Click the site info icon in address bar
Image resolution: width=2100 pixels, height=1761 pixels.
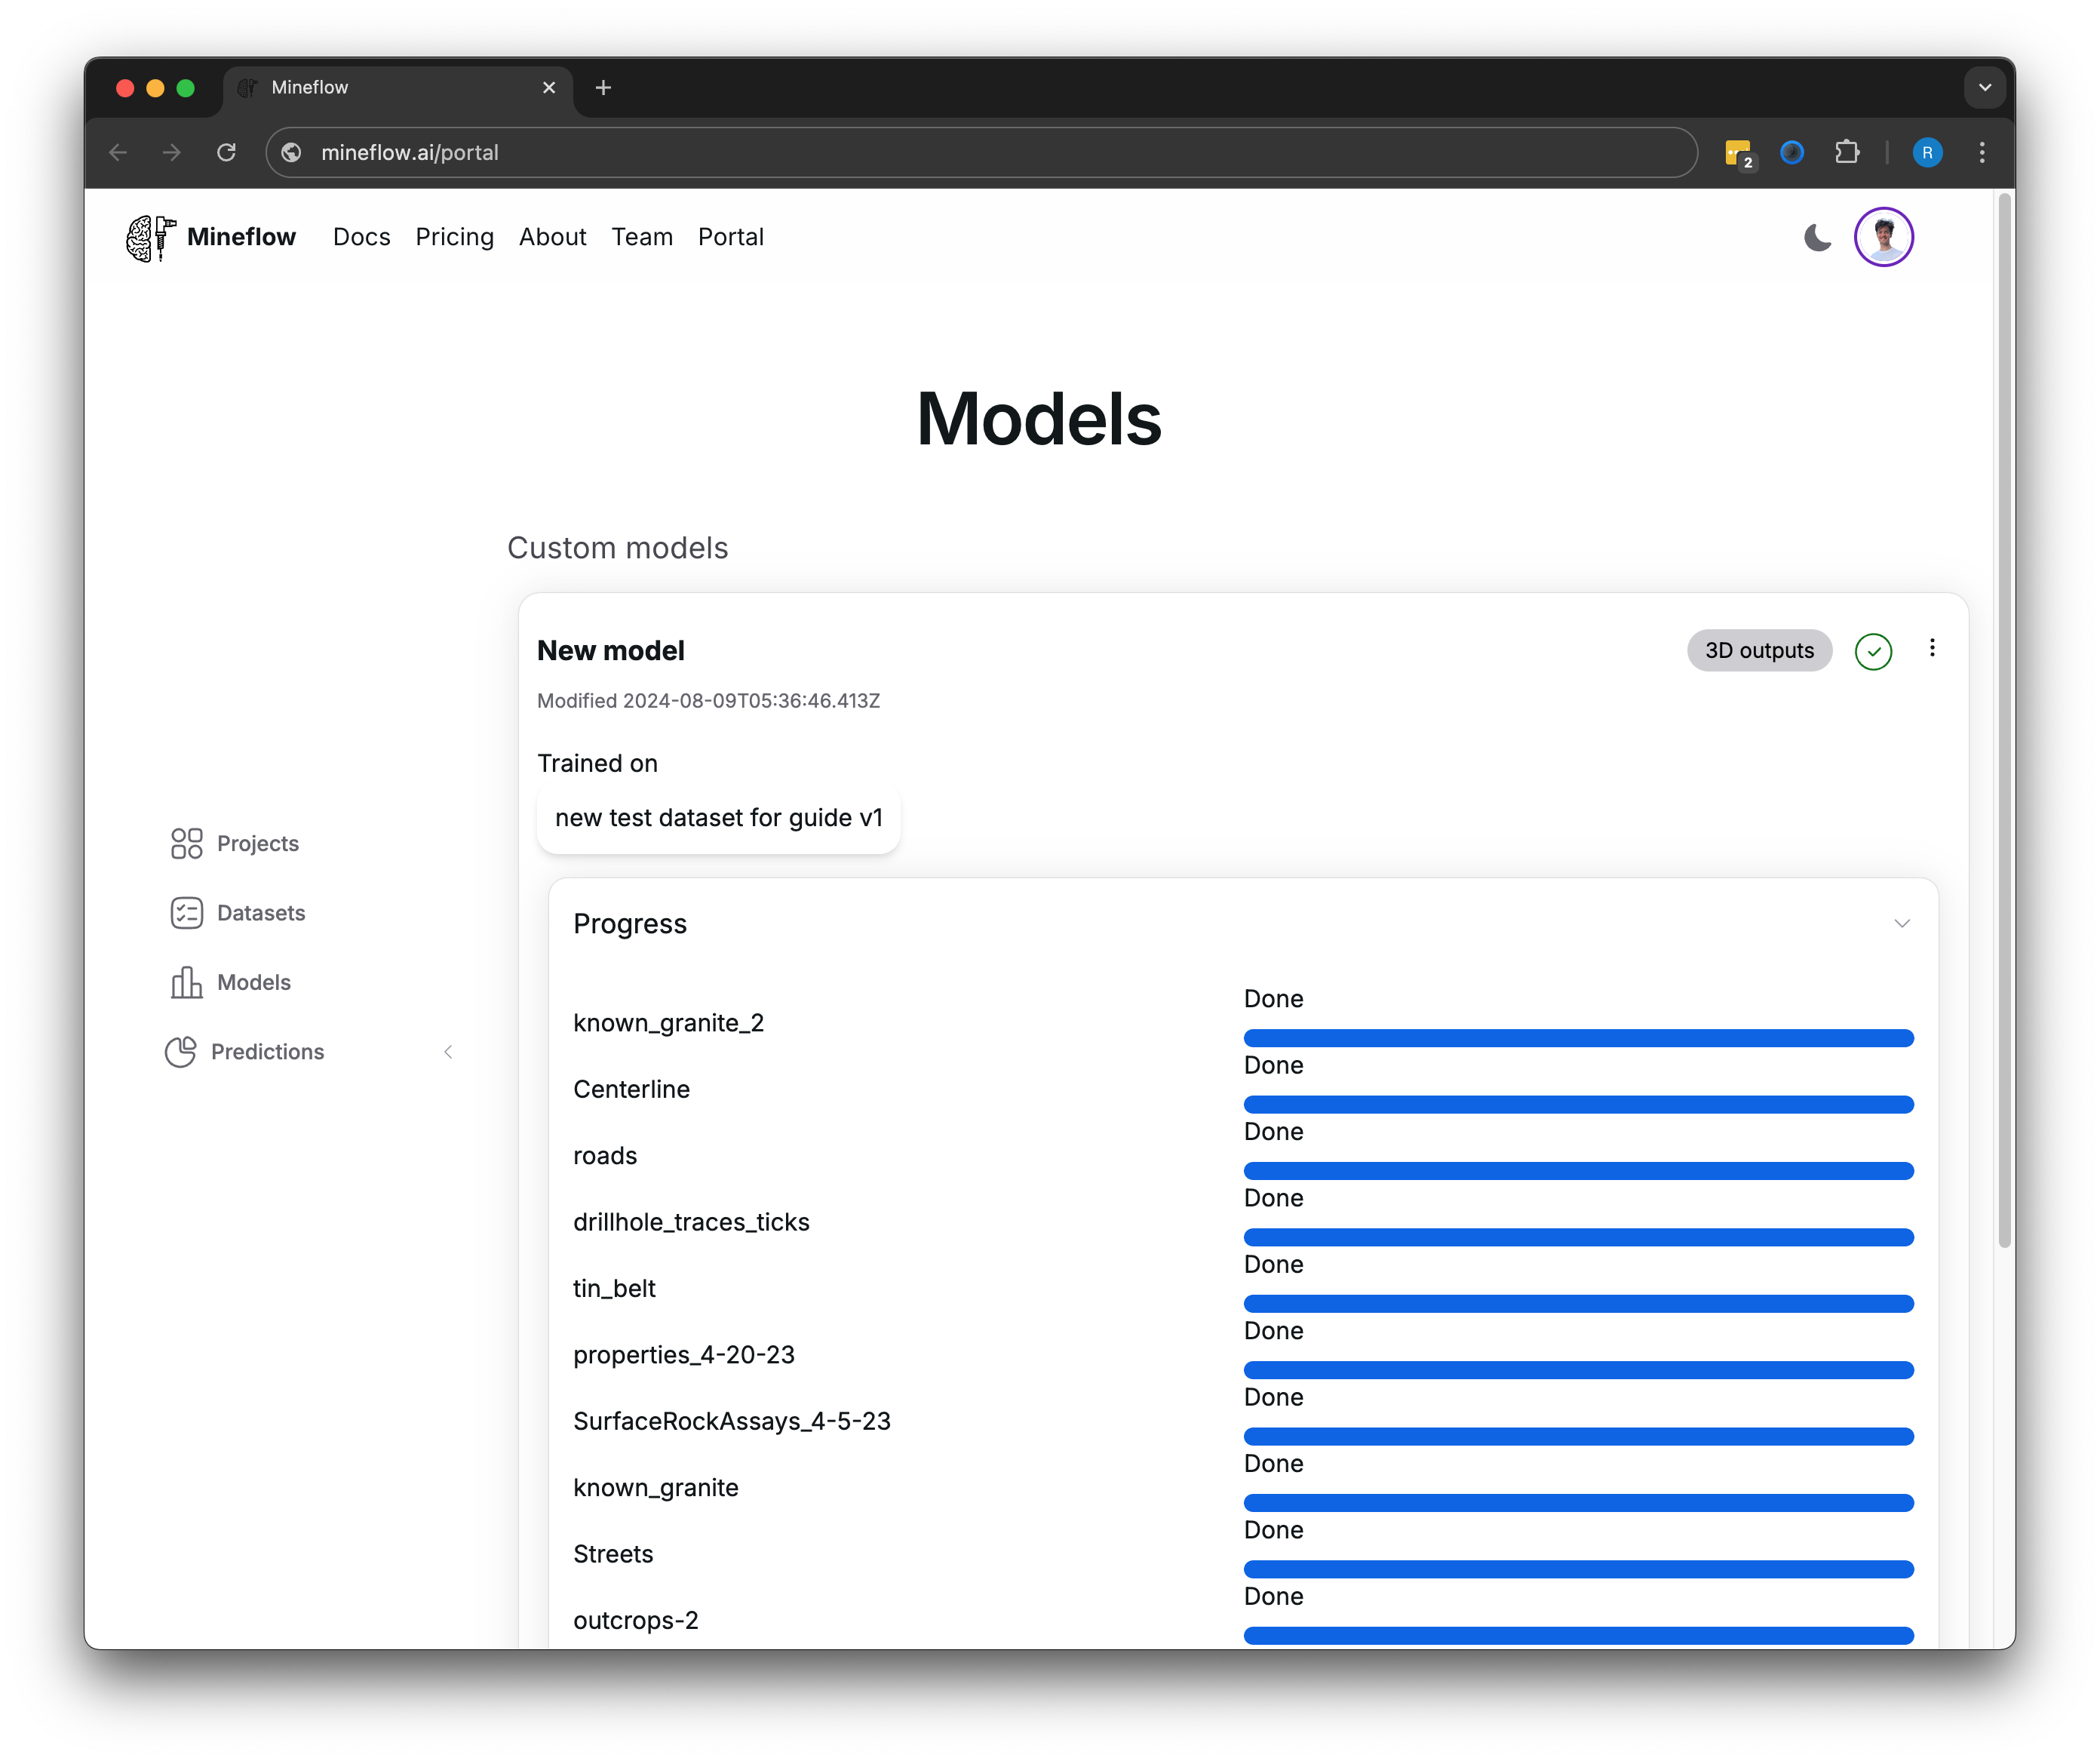coord(291,152)
